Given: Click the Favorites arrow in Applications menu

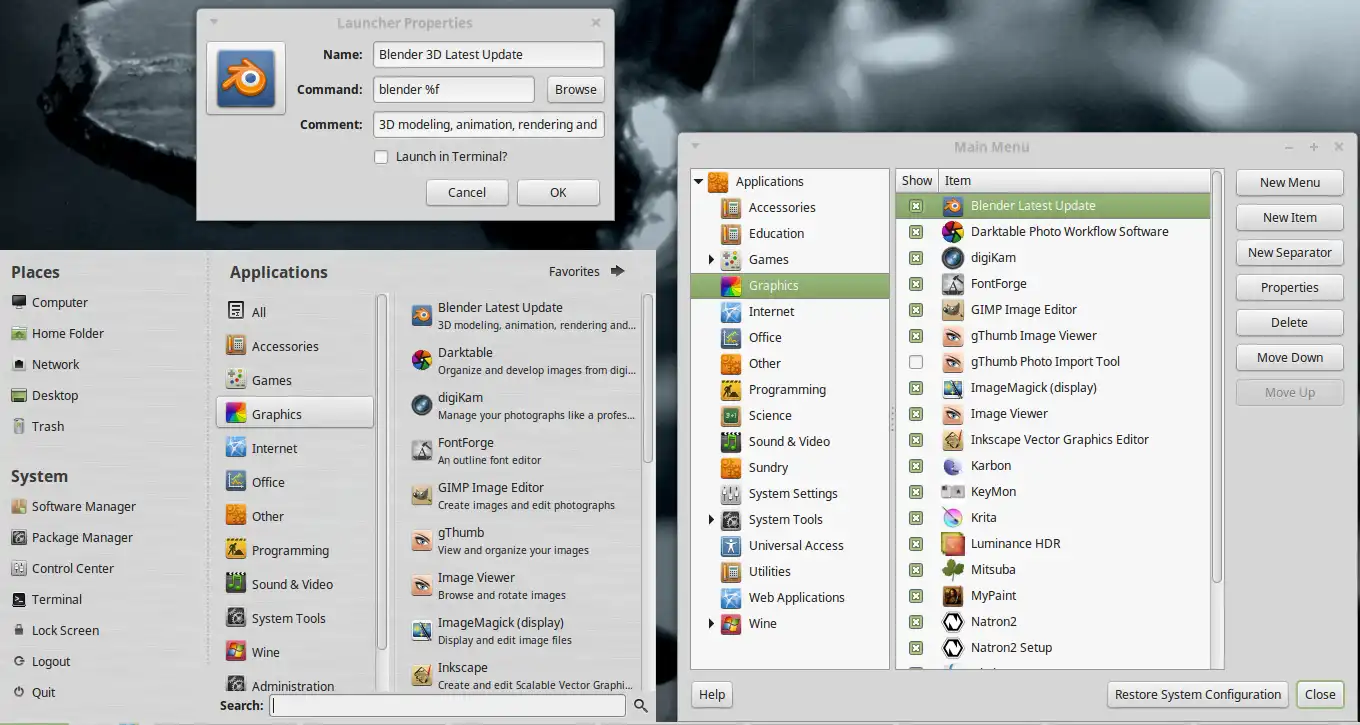Looking at the screenshot, I should (617, 271).
